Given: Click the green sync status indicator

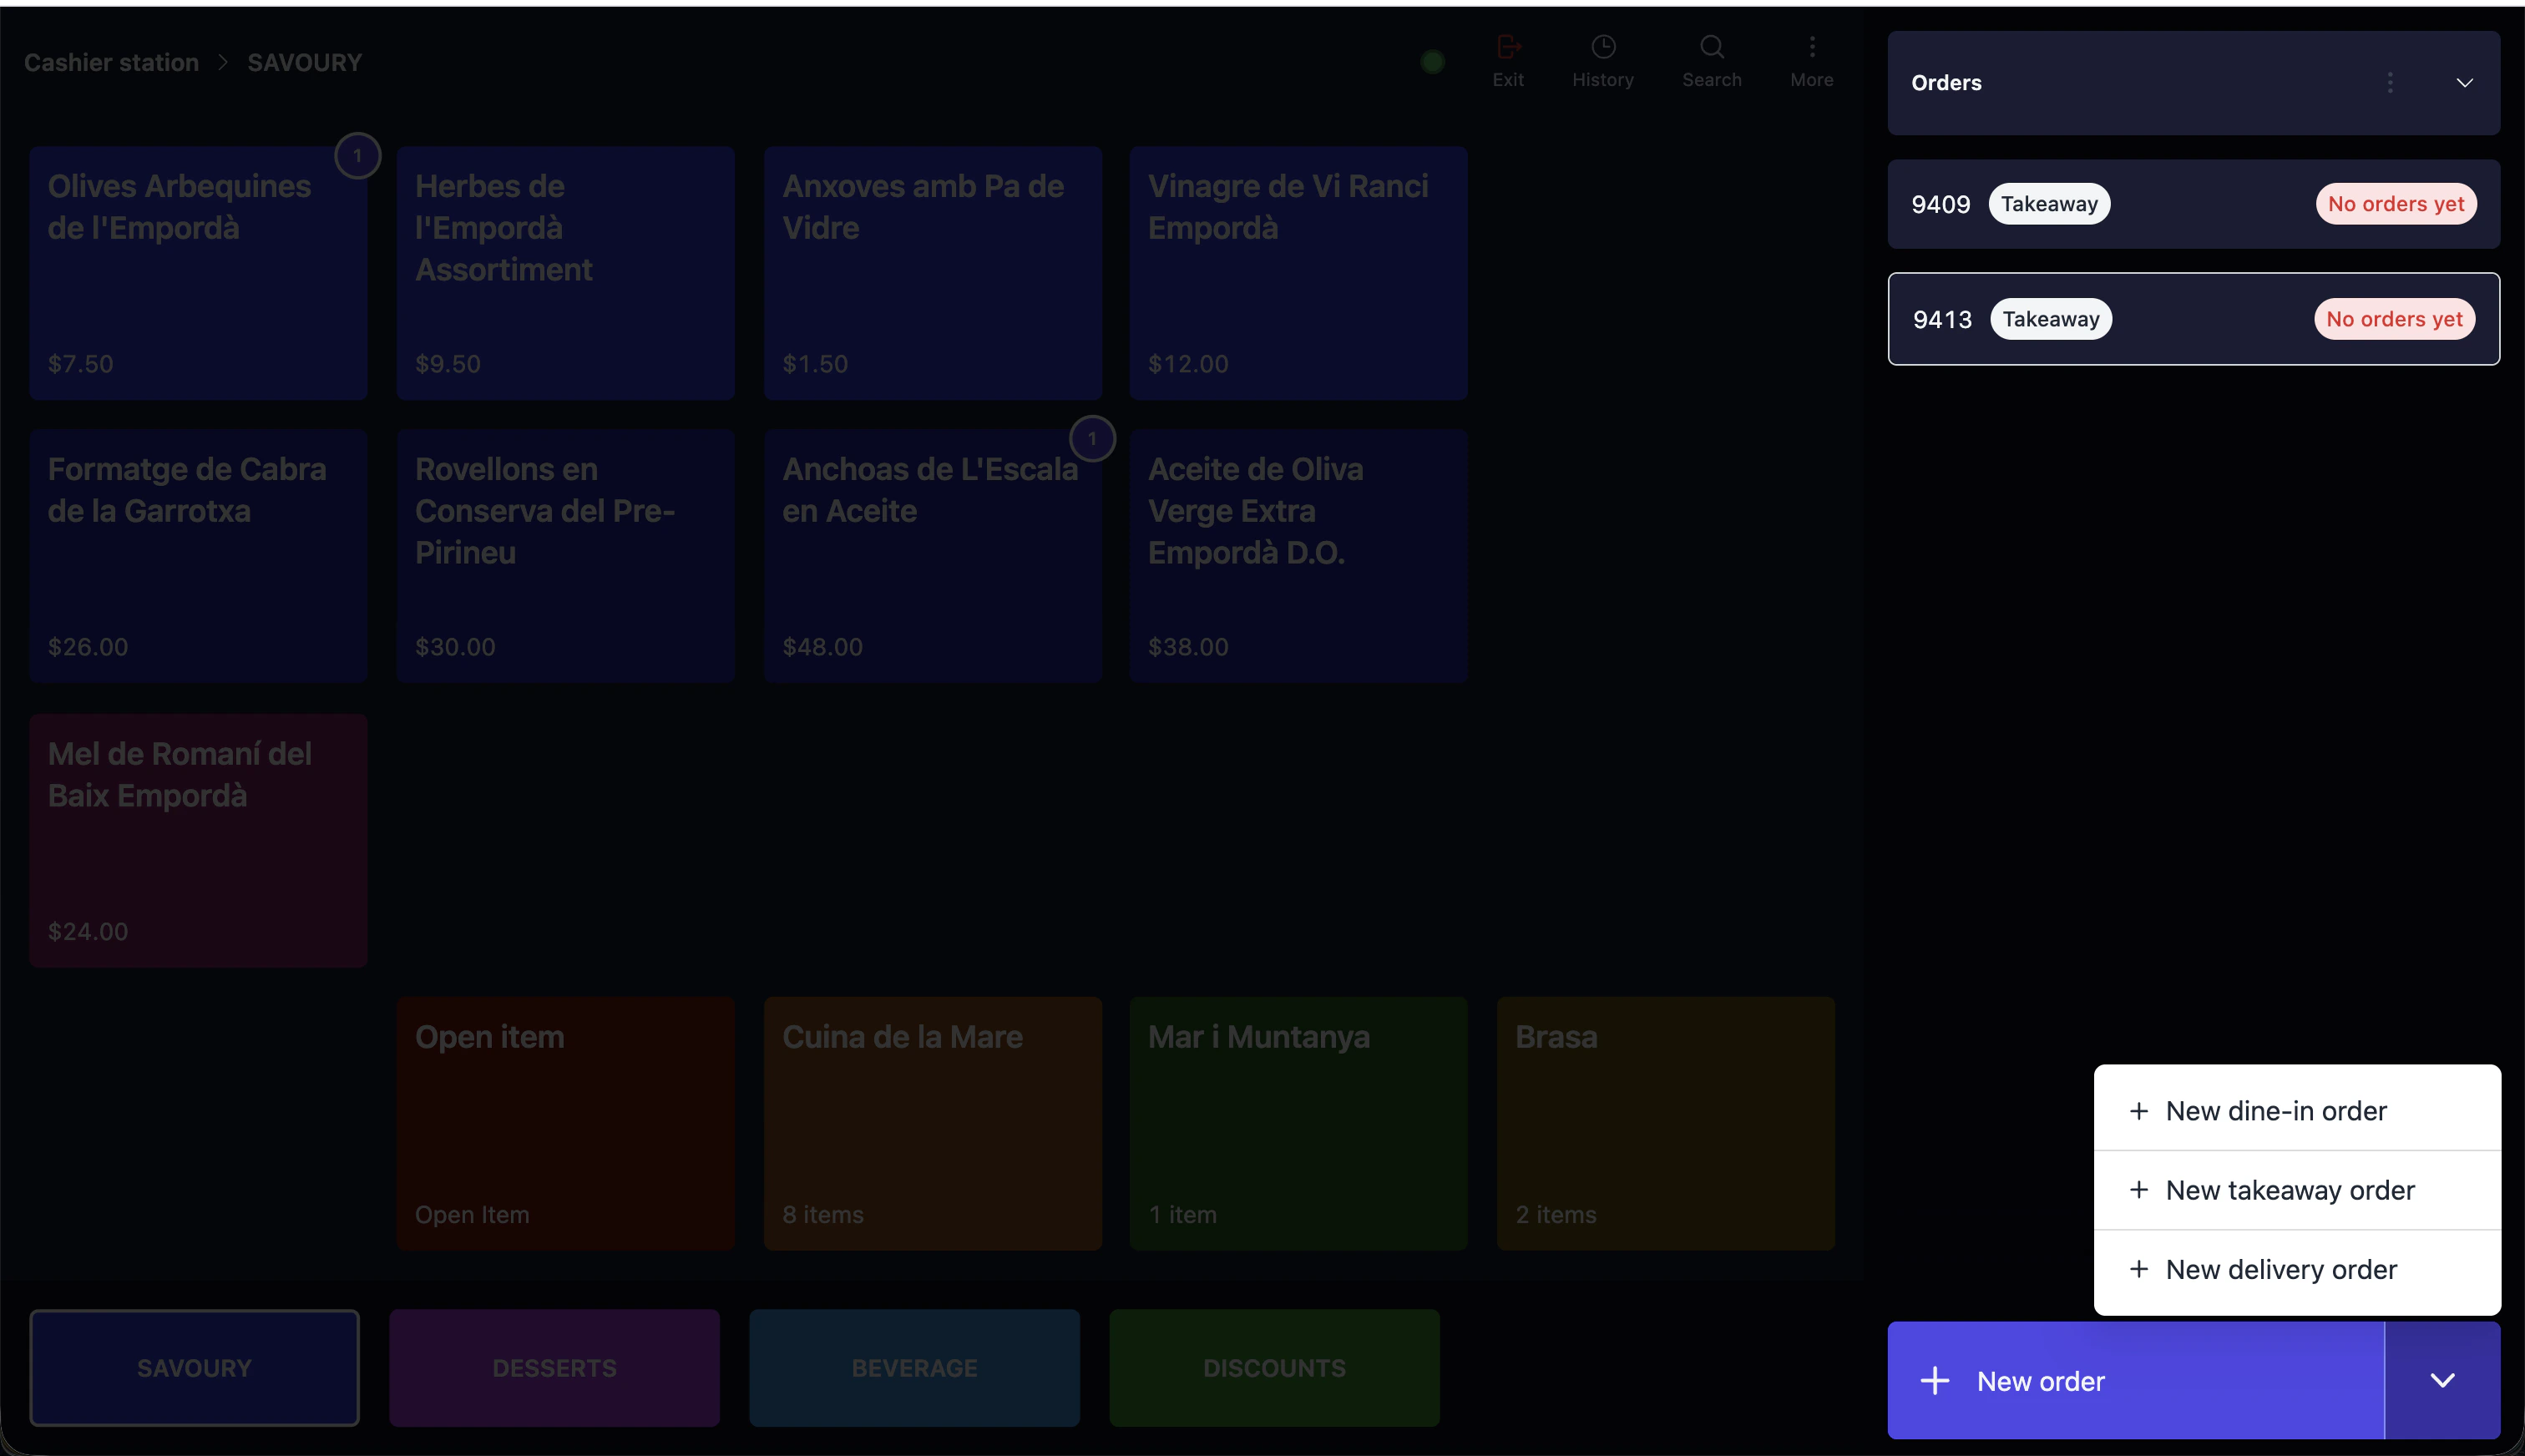Looking at the screenshot, I should click(1431, 61).
